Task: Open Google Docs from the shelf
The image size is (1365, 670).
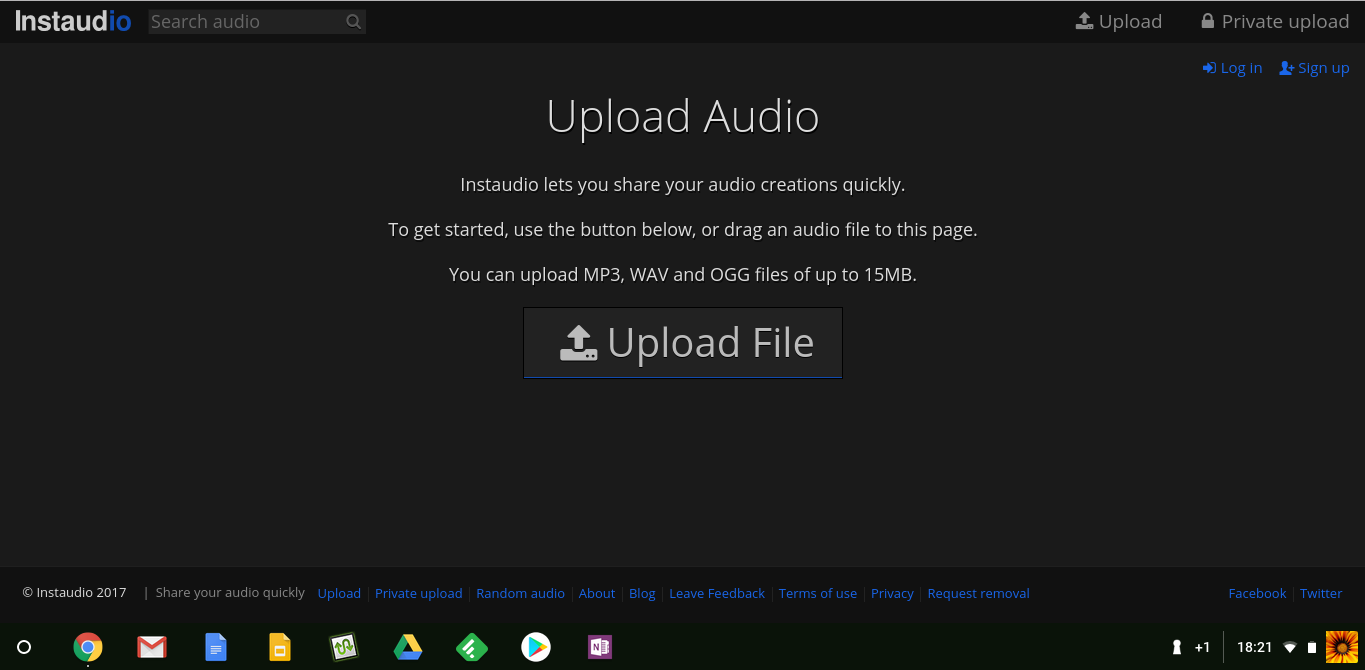Action: click(x=216, y=647)
